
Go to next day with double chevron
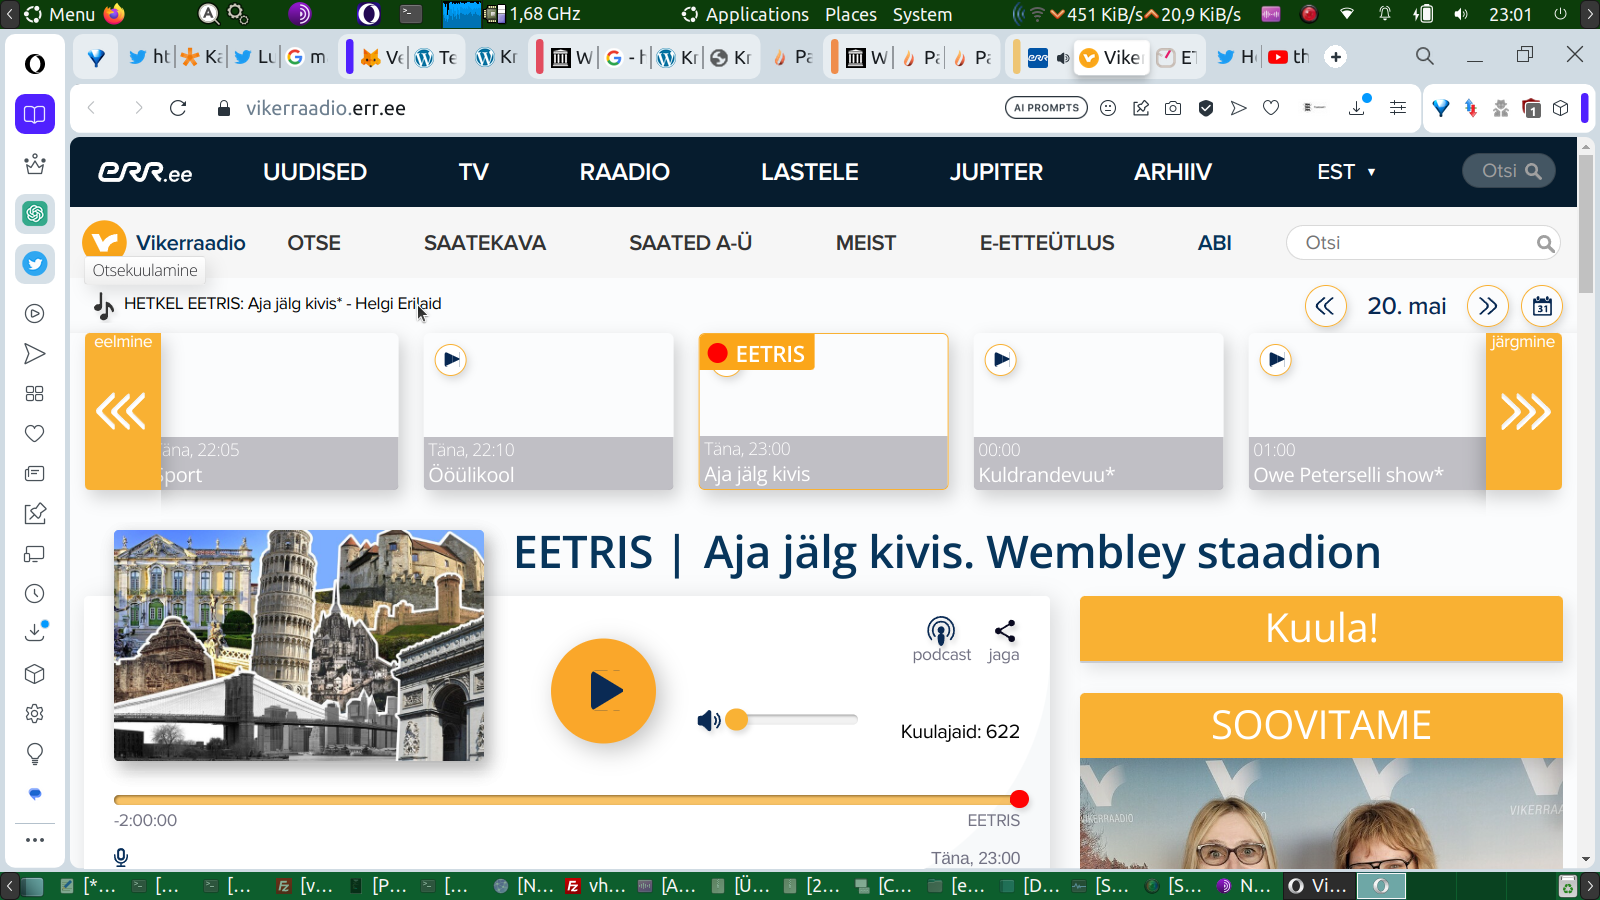(x=1487, y=306)
